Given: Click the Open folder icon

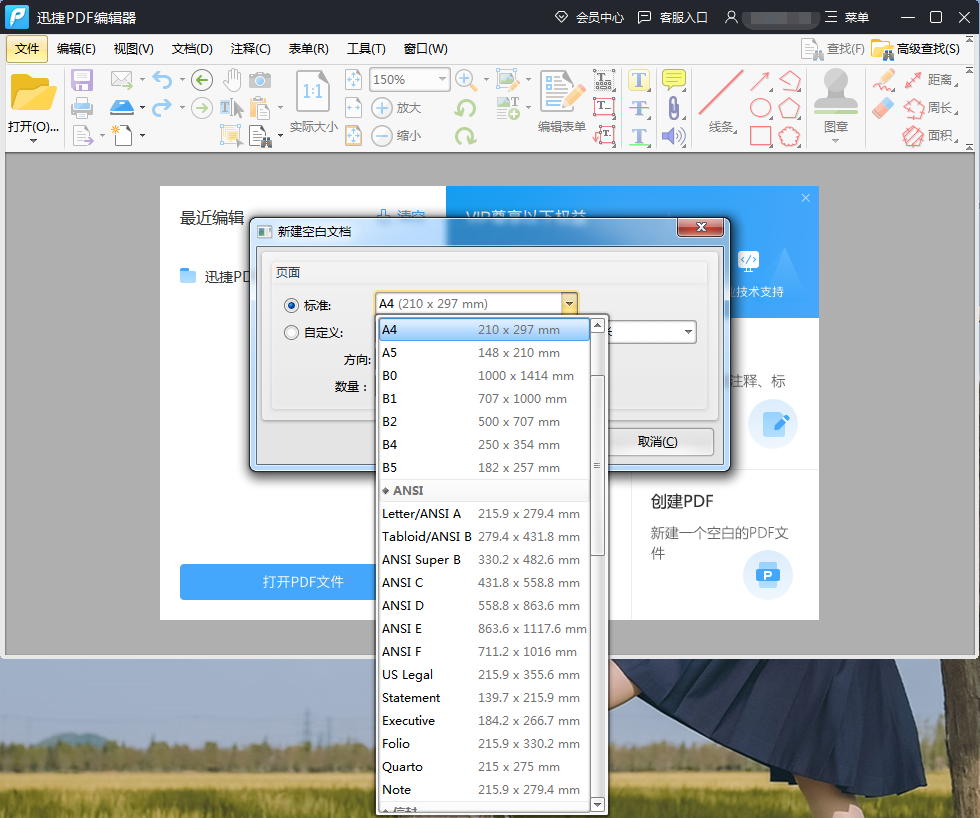Looking at the screenshot, I should click(33, 92).
